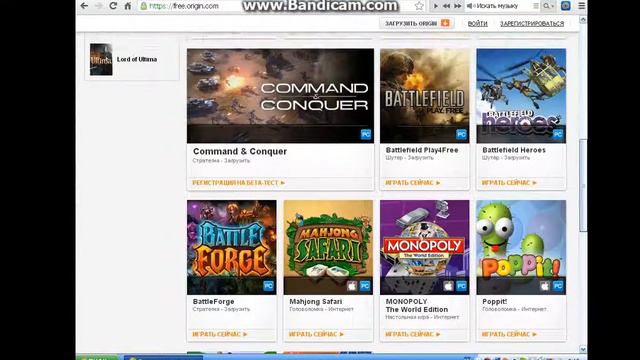Bookmark page with the star icon
The height and width of the screenshot is (360, 640).
pos(419,6)
